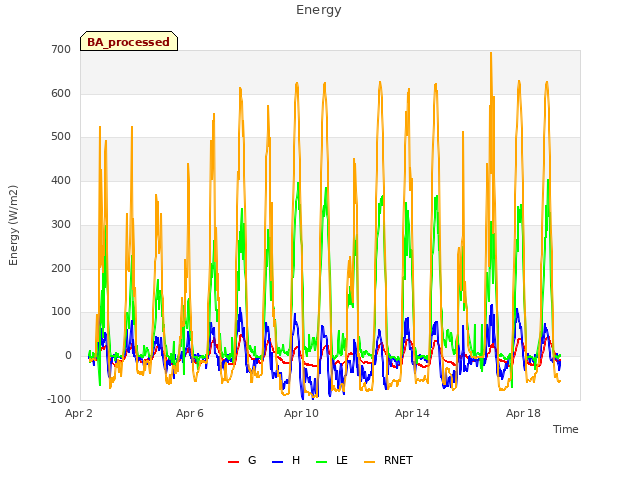Click the Energy (W/m2) y-axis title

pos(13,225)
